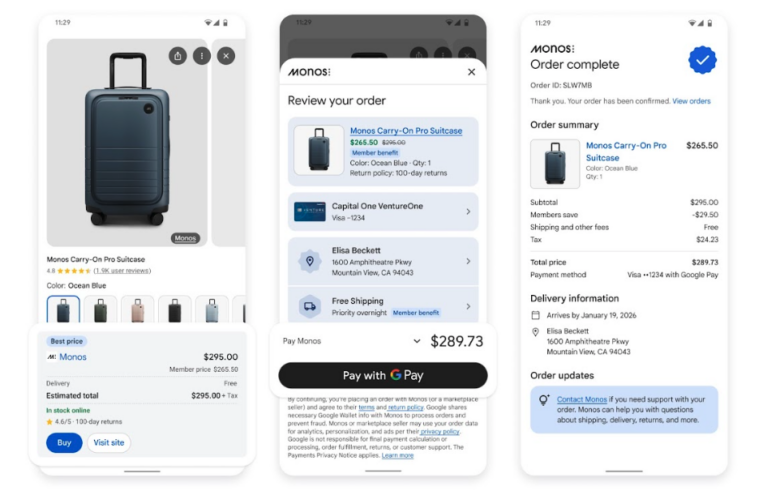Viewport: 780px width, 495px height.
Task: Select the pink suitcase color option
Action: click(x=137, y=309)
